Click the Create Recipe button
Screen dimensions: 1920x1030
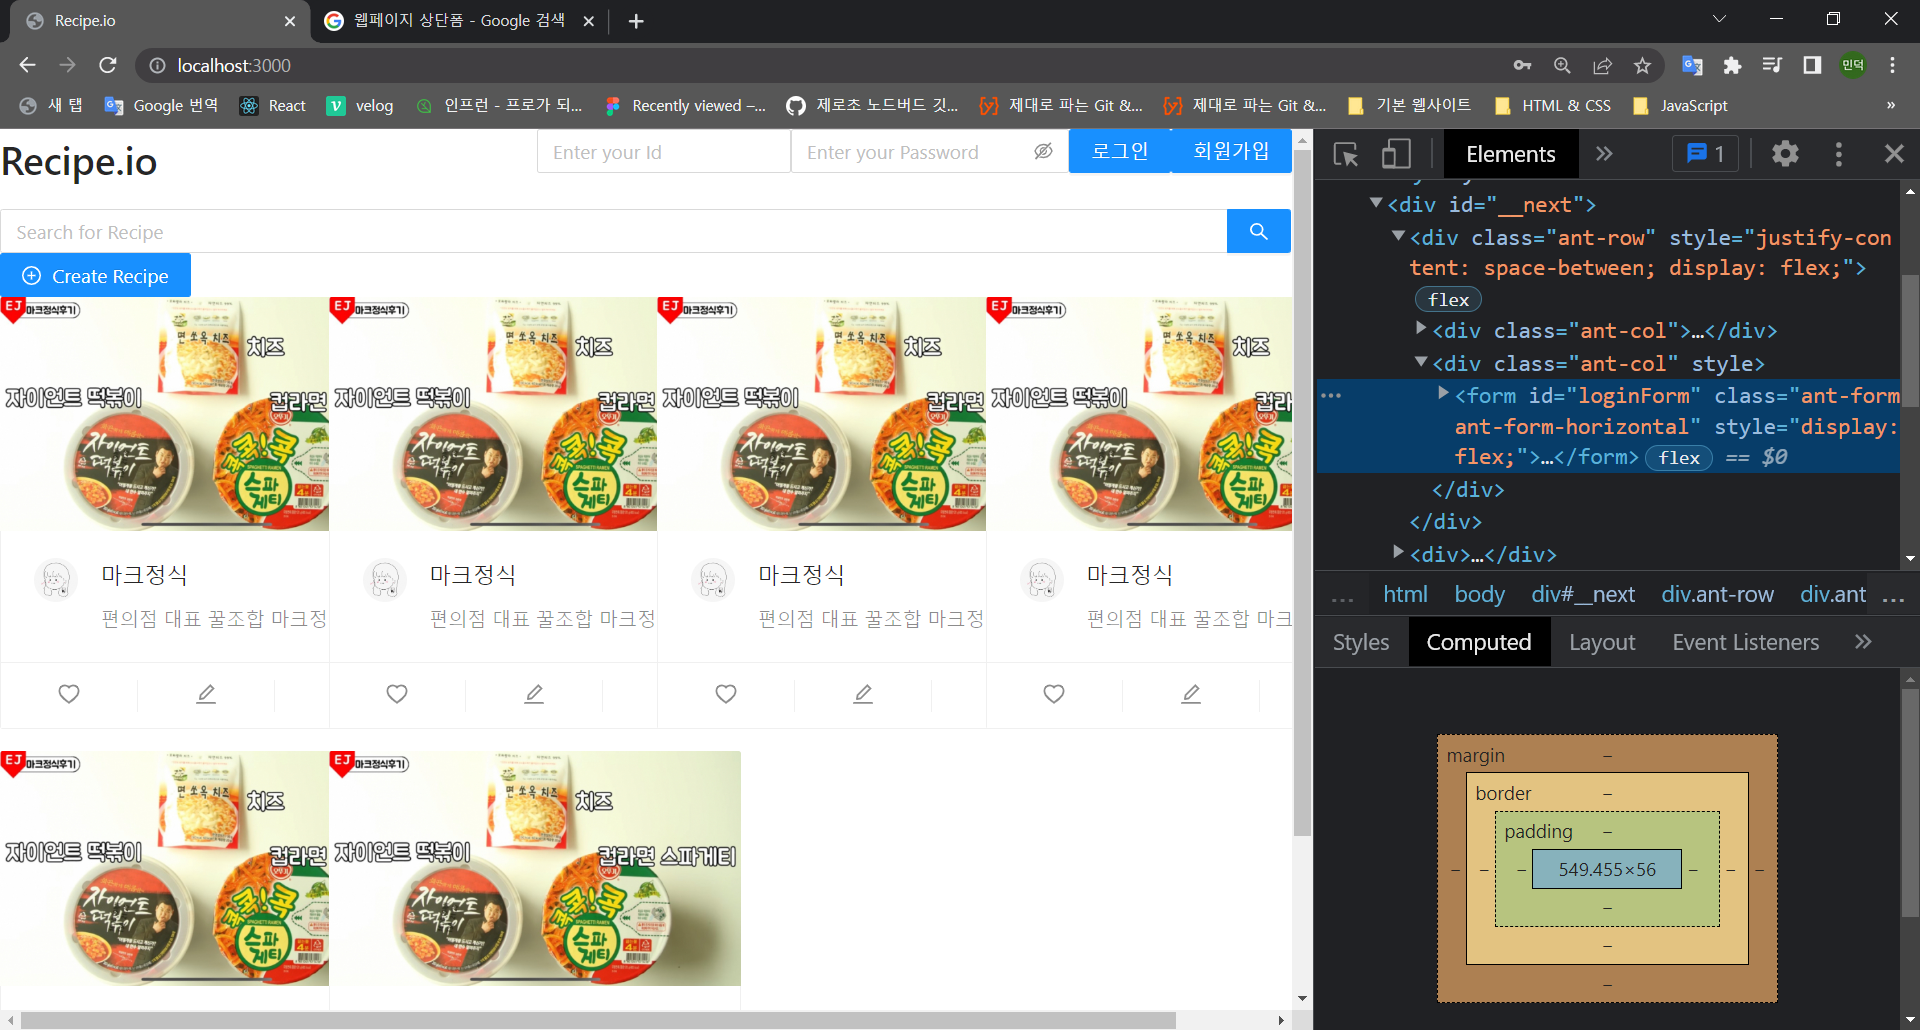click(x=95, y=276)
